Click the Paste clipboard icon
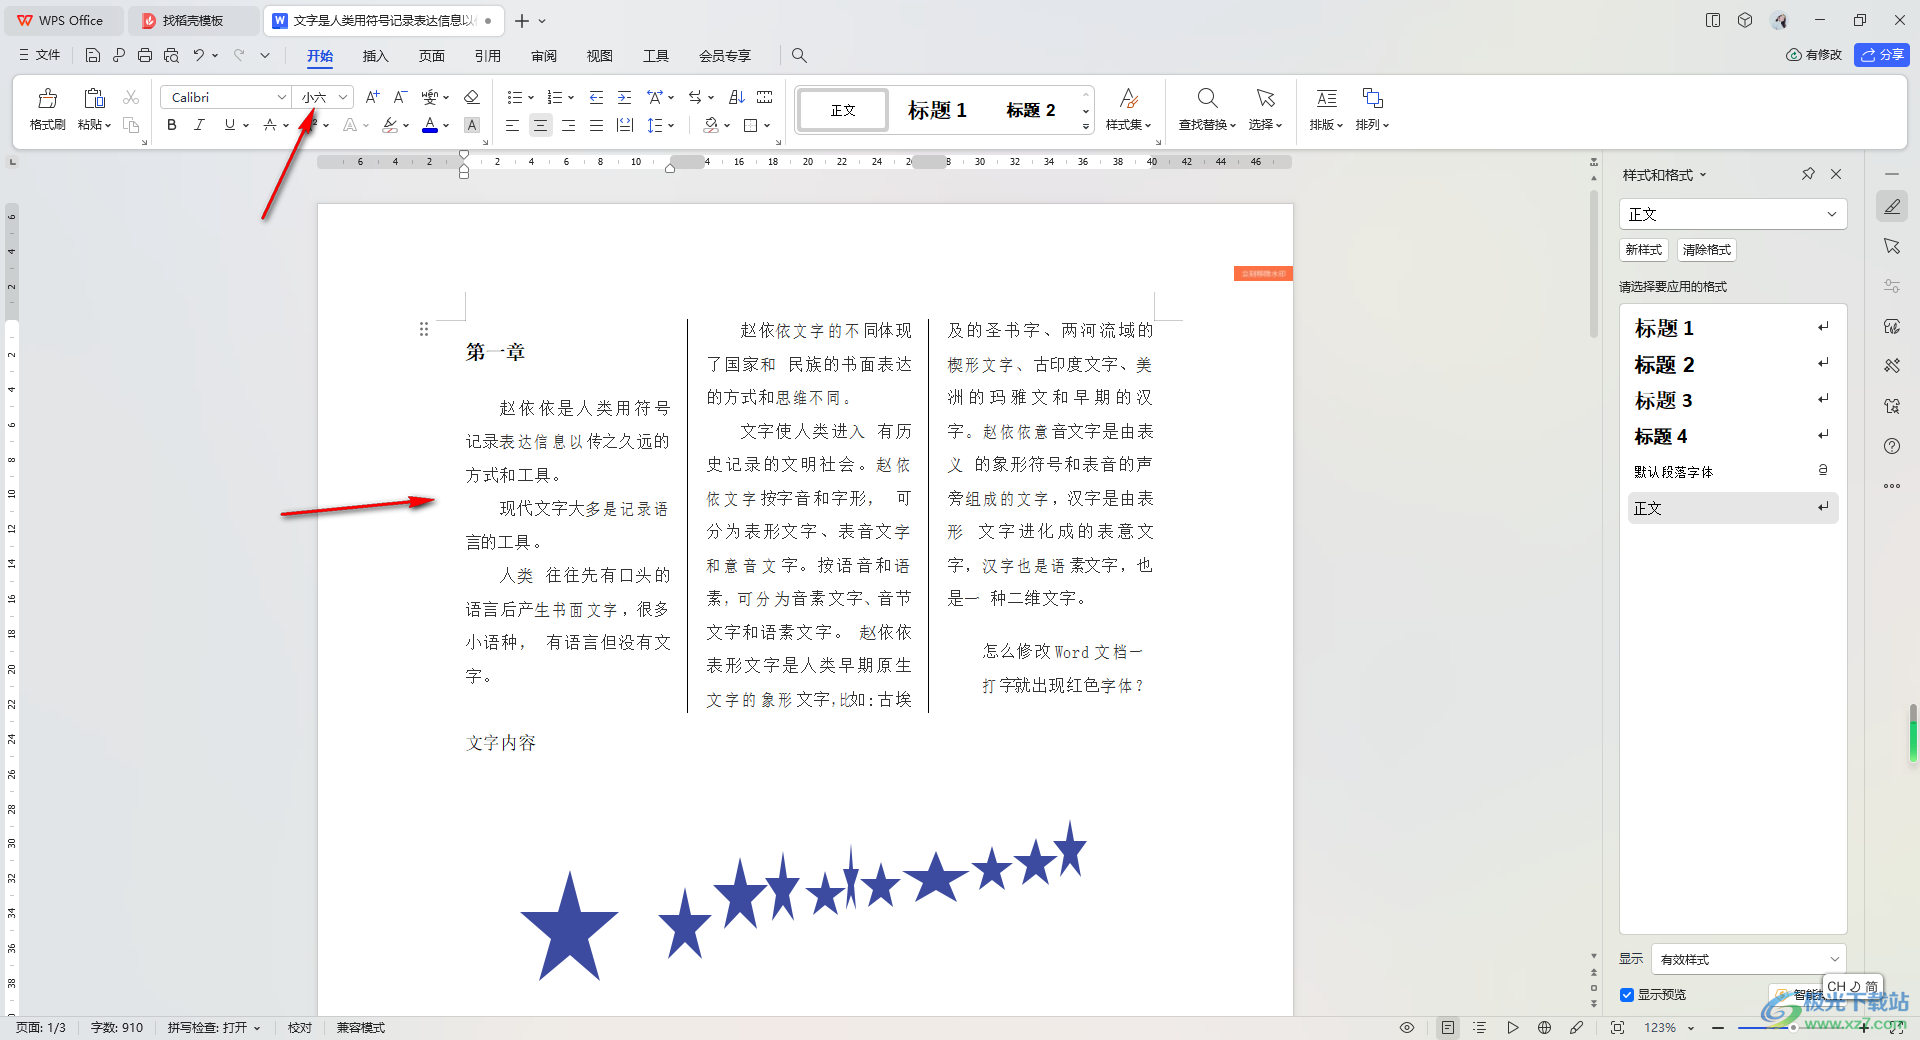 (x=94, y=98)
